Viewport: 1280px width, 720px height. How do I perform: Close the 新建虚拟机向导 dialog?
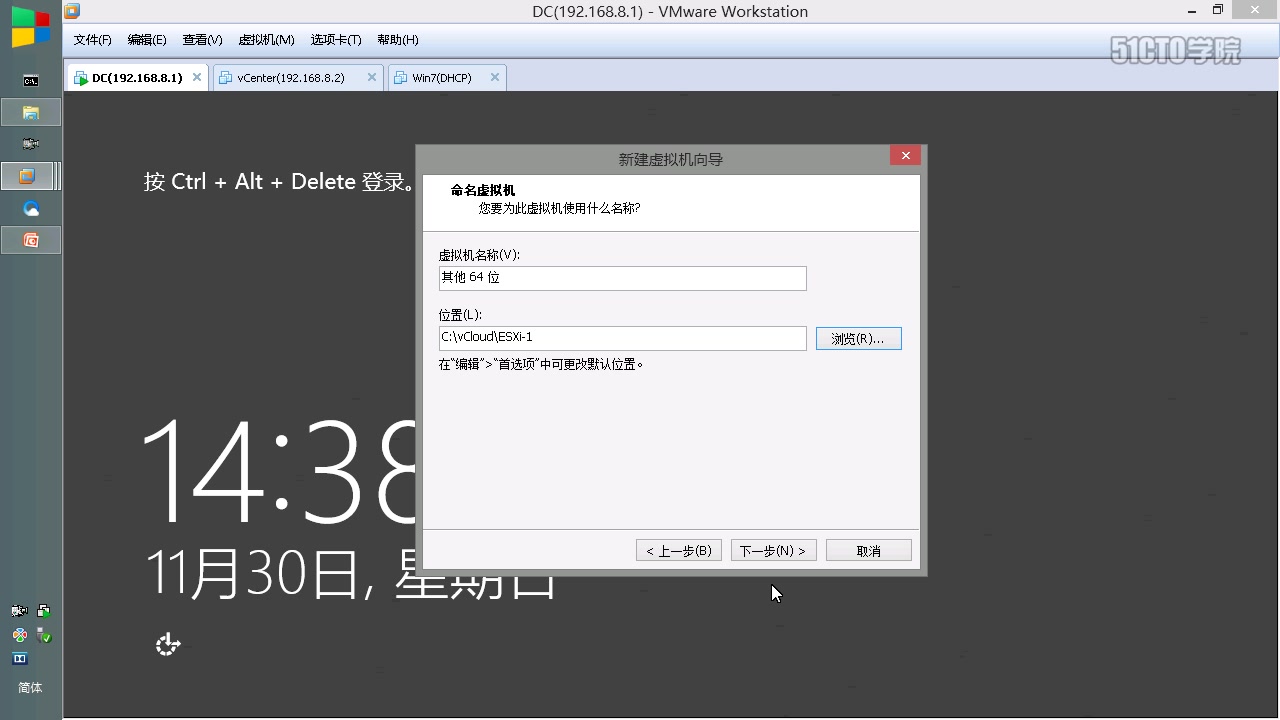click(905, 156)
